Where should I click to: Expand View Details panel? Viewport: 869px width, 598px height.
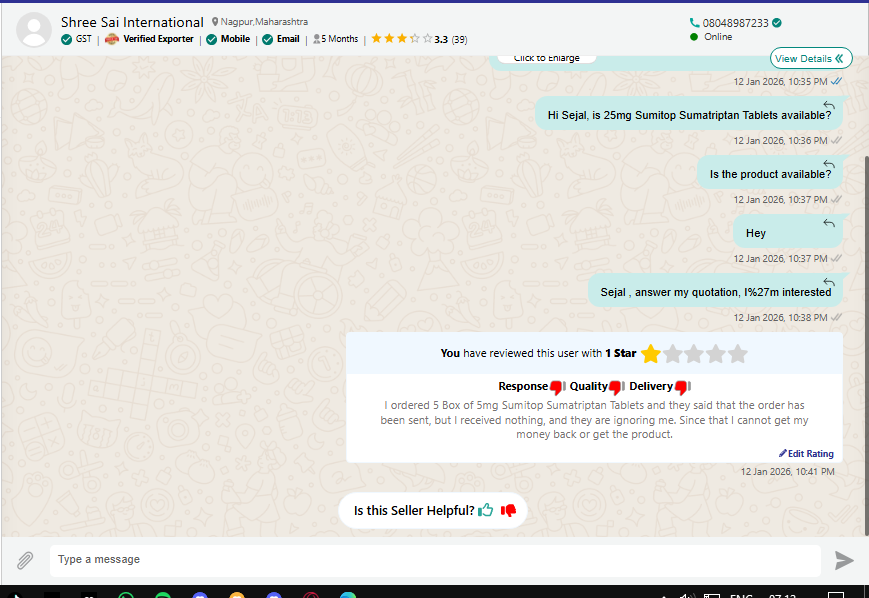pyautogui.click(x=811, y=58)
